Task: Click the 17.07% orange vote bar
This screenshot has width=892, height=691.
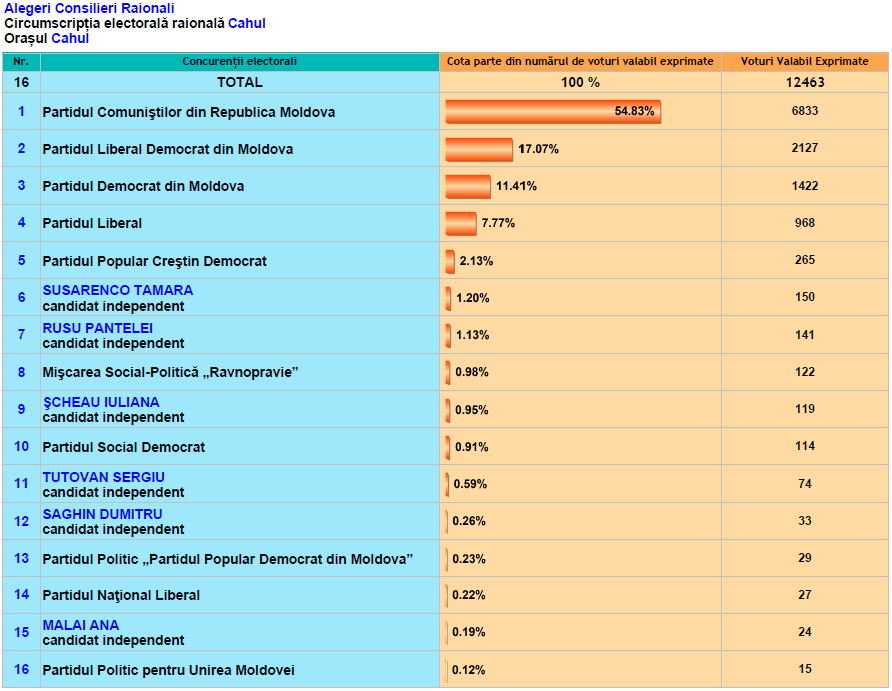Action: pyautogui.click(x=479, y=149)
